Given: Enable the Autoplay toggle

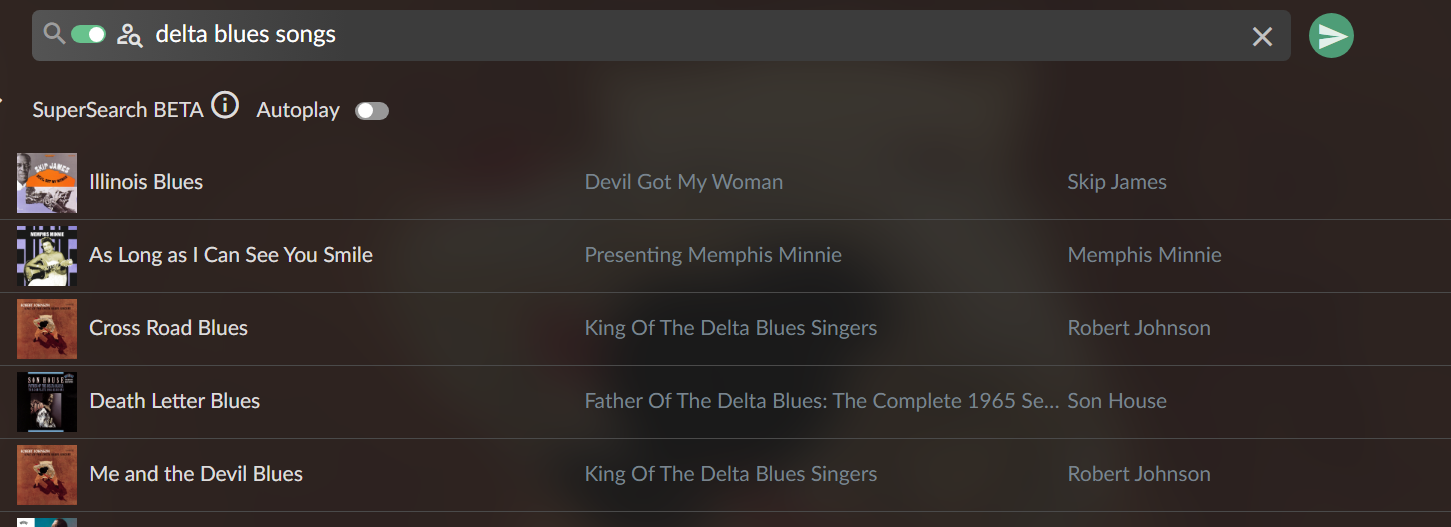Looking at the screenshot, I should [372, 111].
